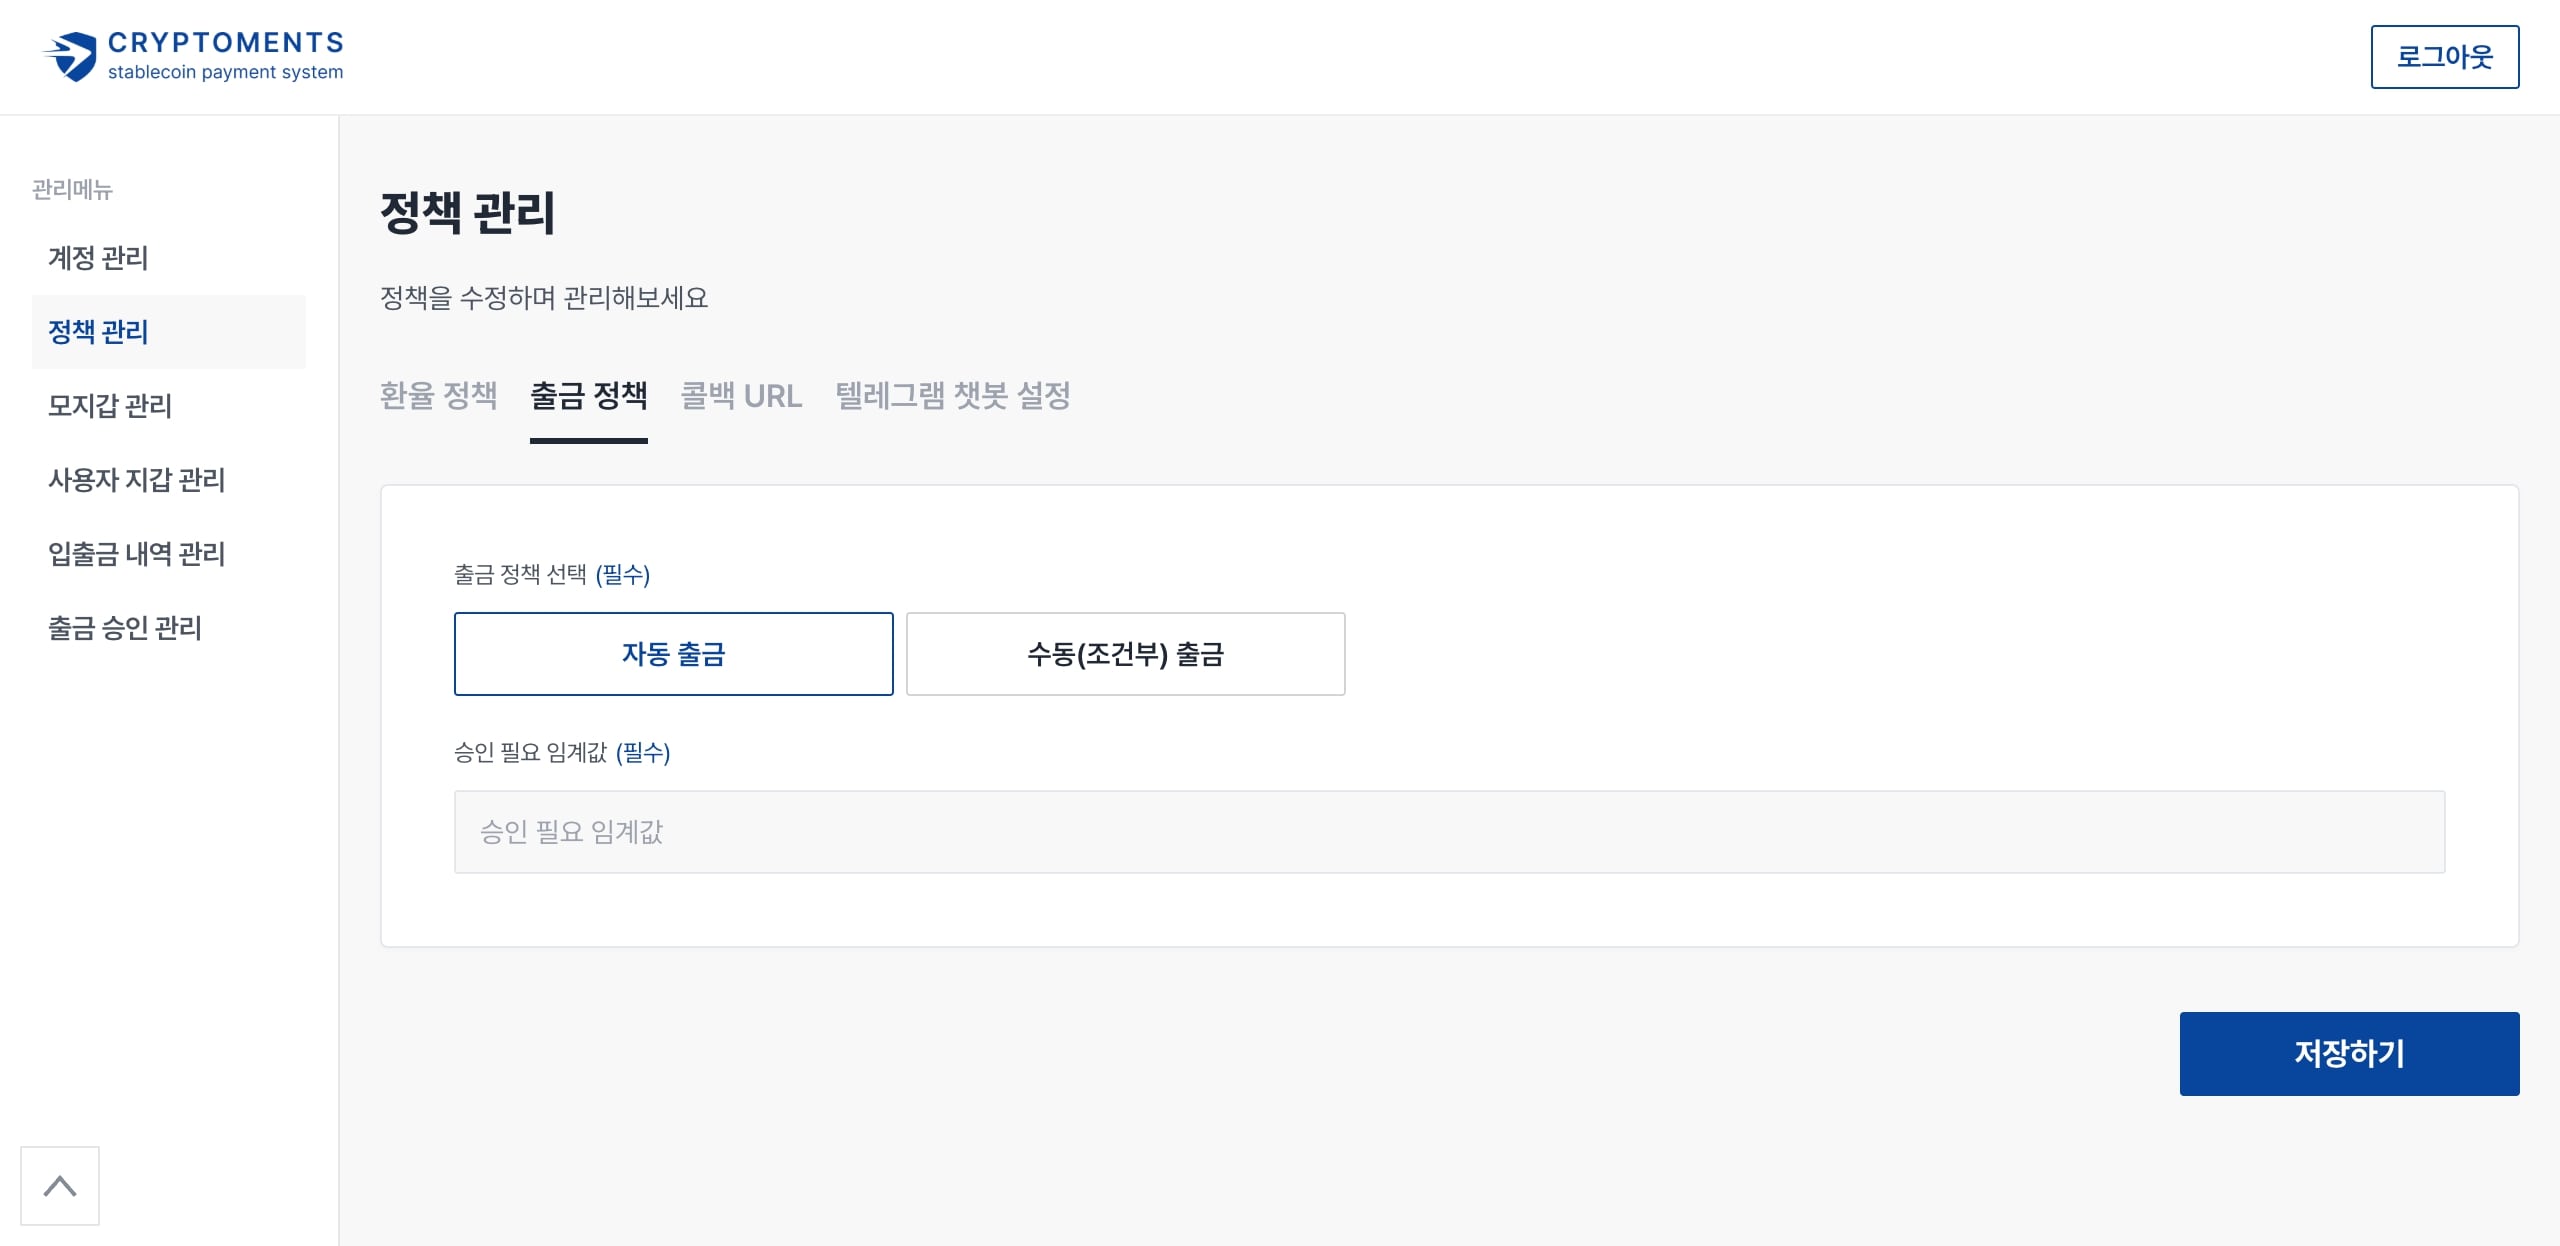
Task: Click the Cryptoments bird logo icon
Action: (71, 56)
